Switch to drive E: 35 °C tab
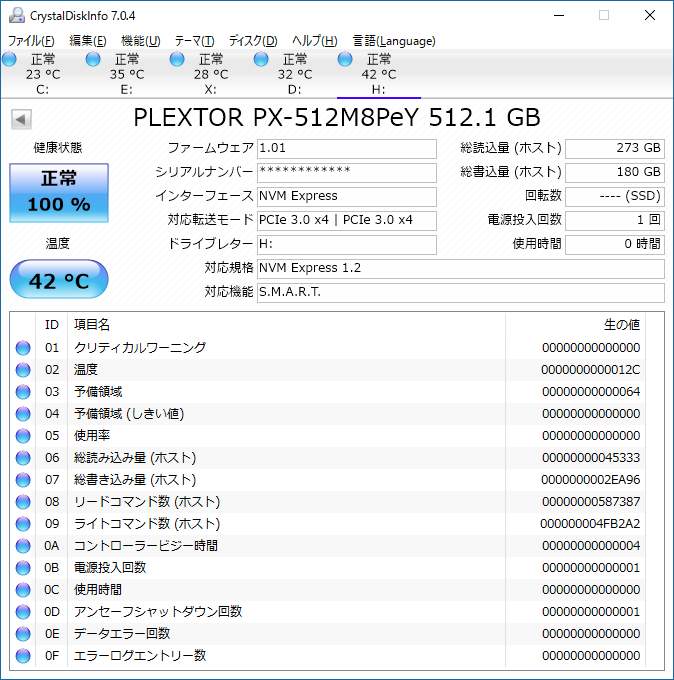 (x=127, y=74)
